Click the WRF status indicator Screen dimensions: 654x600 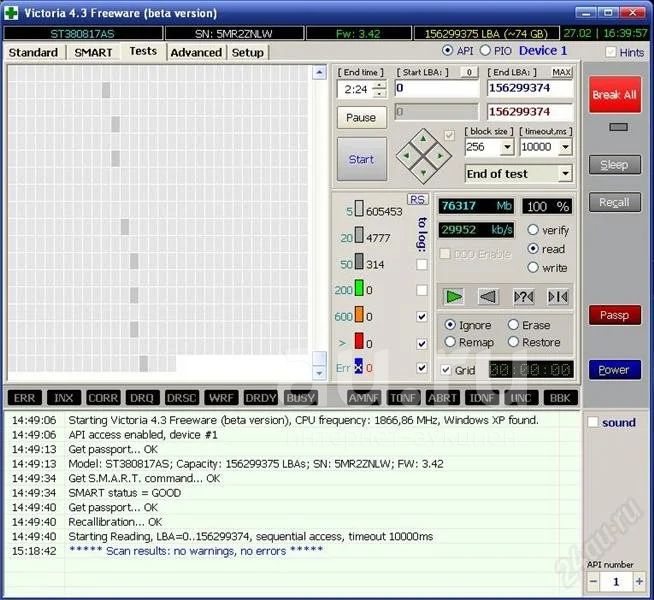click(221, 398)
